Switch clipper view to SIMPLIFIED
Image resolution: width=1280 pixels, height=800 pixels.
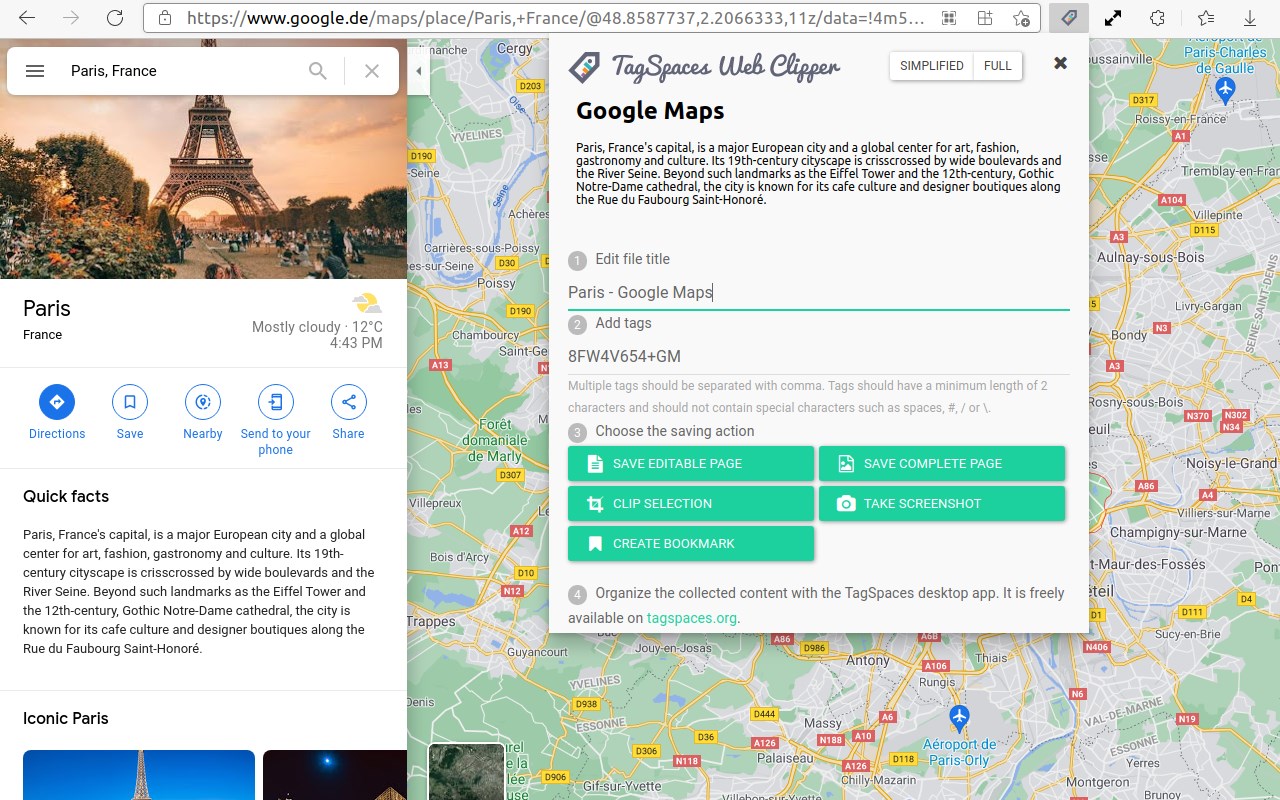pos(931,66)
